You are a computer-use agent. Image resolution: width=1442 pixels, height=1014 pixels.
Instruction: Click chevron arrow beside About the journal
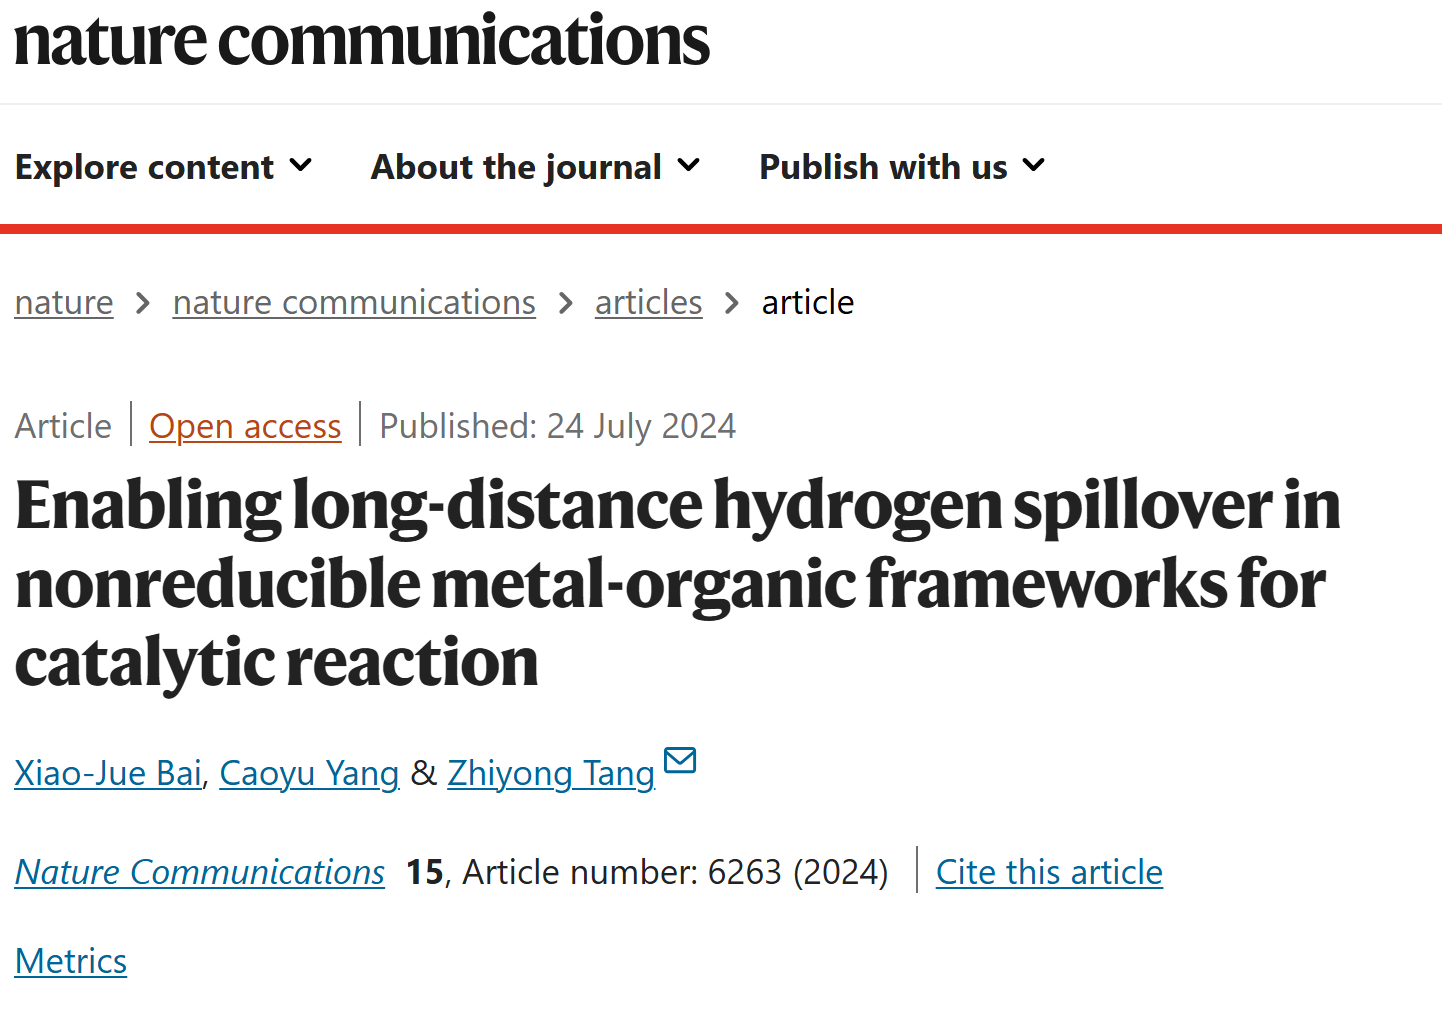pyautogui.click(x=688, y=165)
